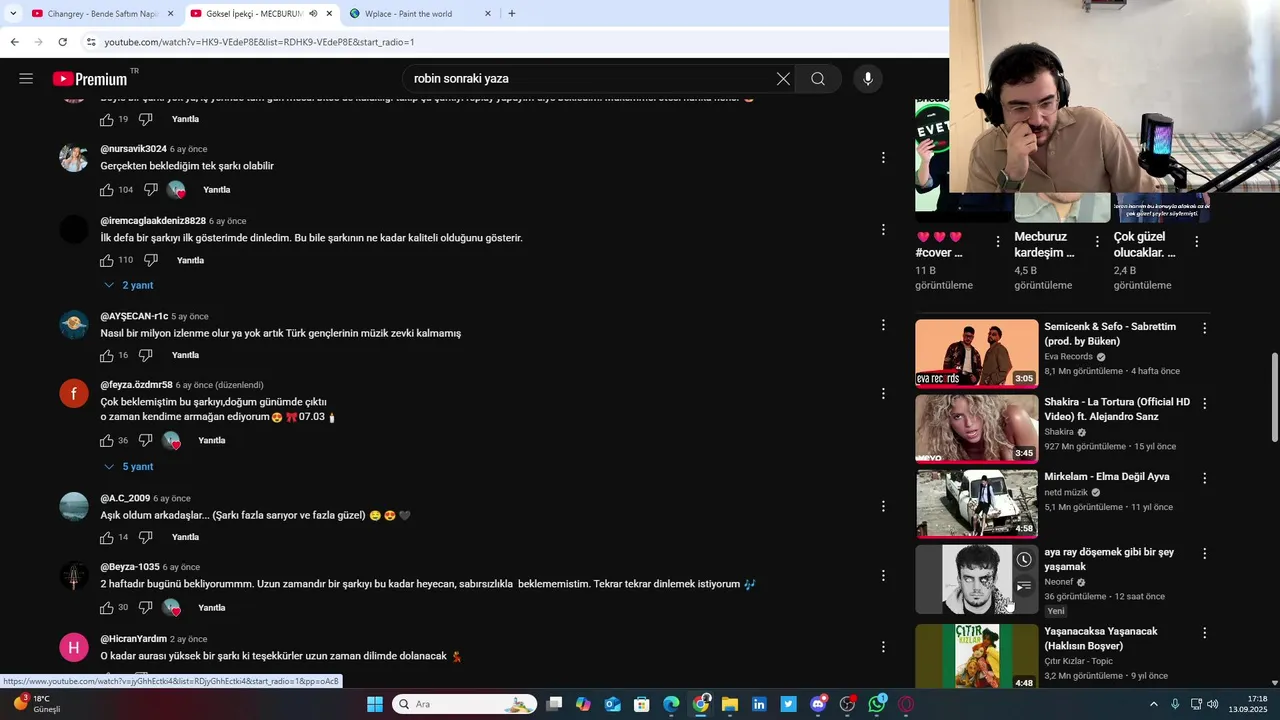1280x720 pixels.
Task: Click the Chrome address bar URL
Action: 259,42
